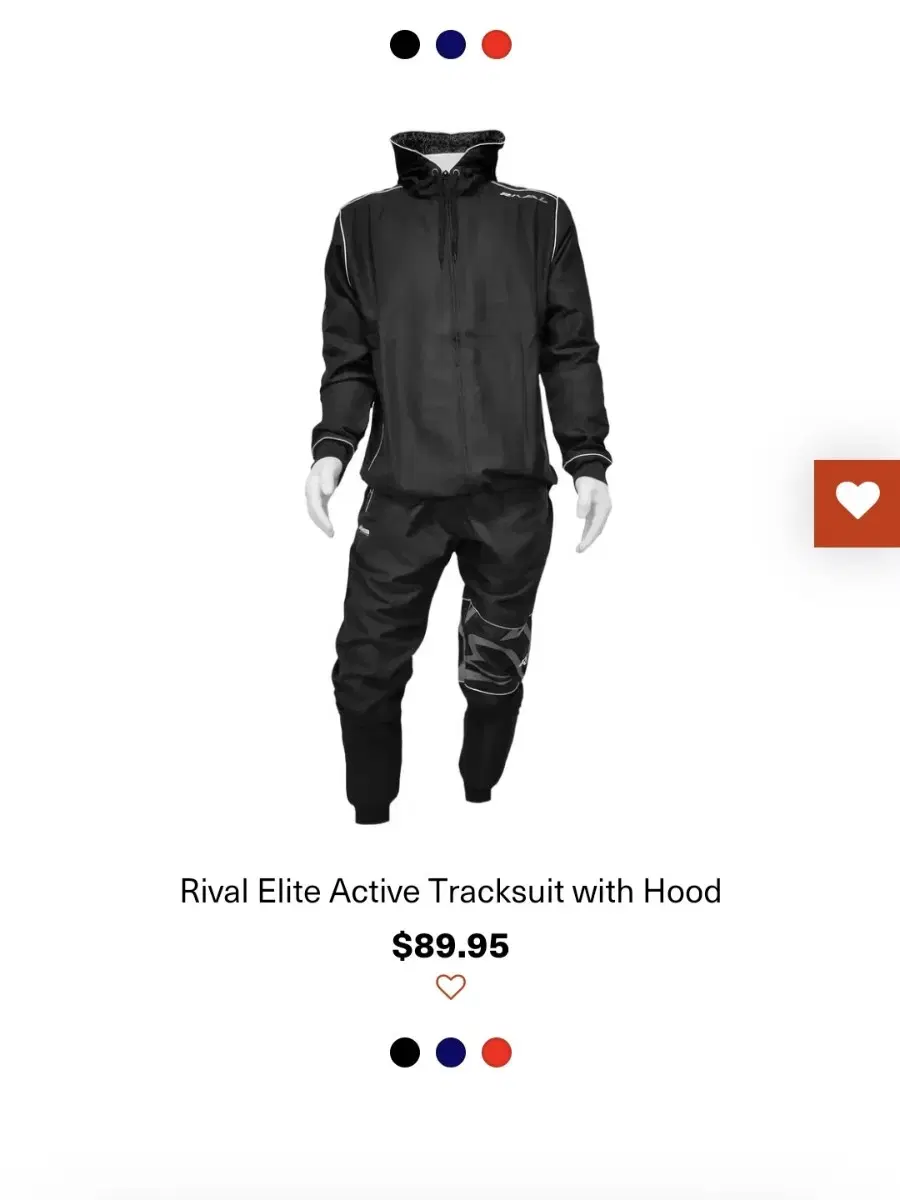Image resolution: width=900 pixels, height=1200 pixels.
Task: Favorite the tracksuit via outline heart below price
Action: (x=451, y=987)
